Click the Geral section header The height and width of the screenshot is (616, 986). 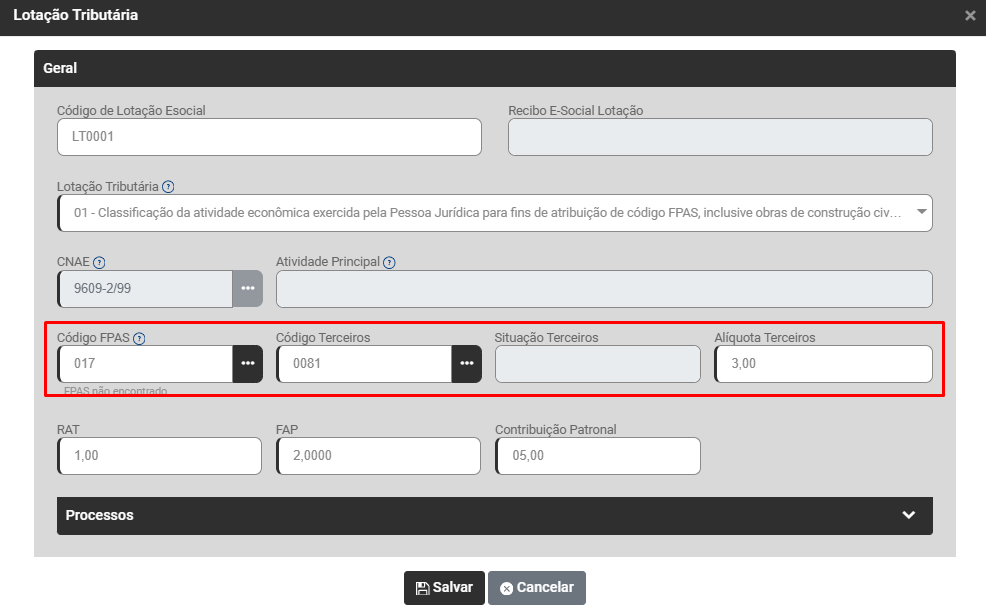(495, 69)
